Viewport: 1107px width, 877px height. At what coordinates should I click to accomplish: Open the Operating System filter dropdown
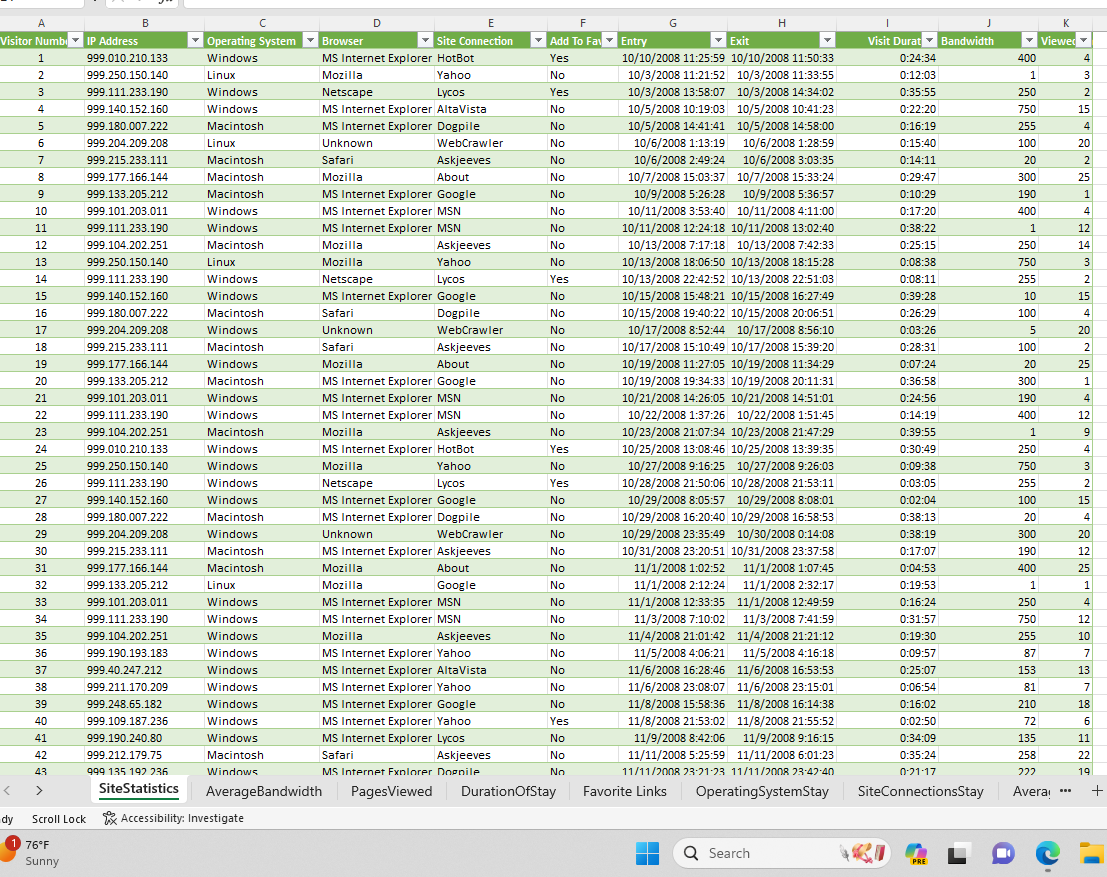pyautogui.click(x=310, y=40)
